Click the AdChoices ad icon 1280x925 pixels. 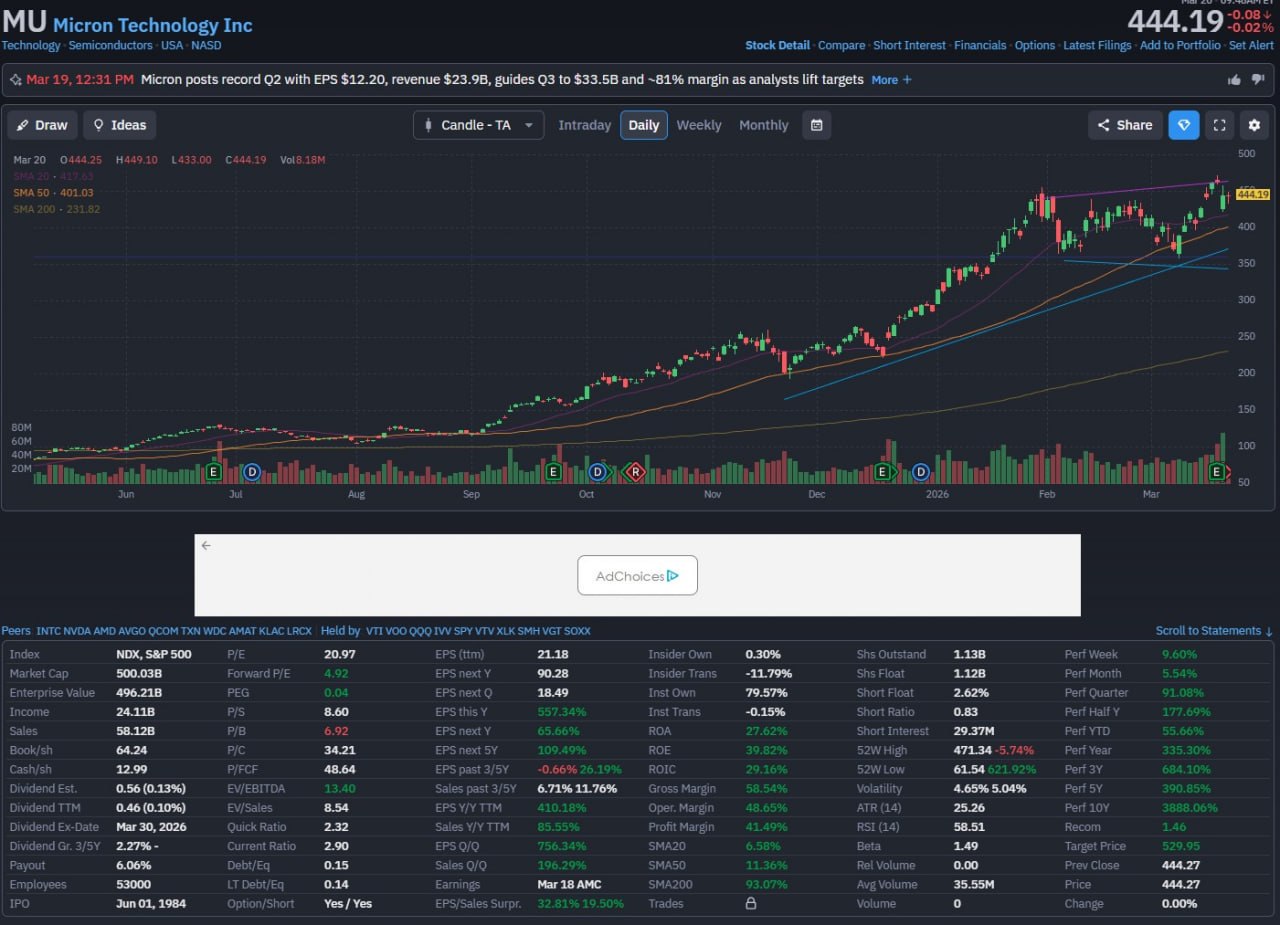pyautogui.click(x=637, y=576)
